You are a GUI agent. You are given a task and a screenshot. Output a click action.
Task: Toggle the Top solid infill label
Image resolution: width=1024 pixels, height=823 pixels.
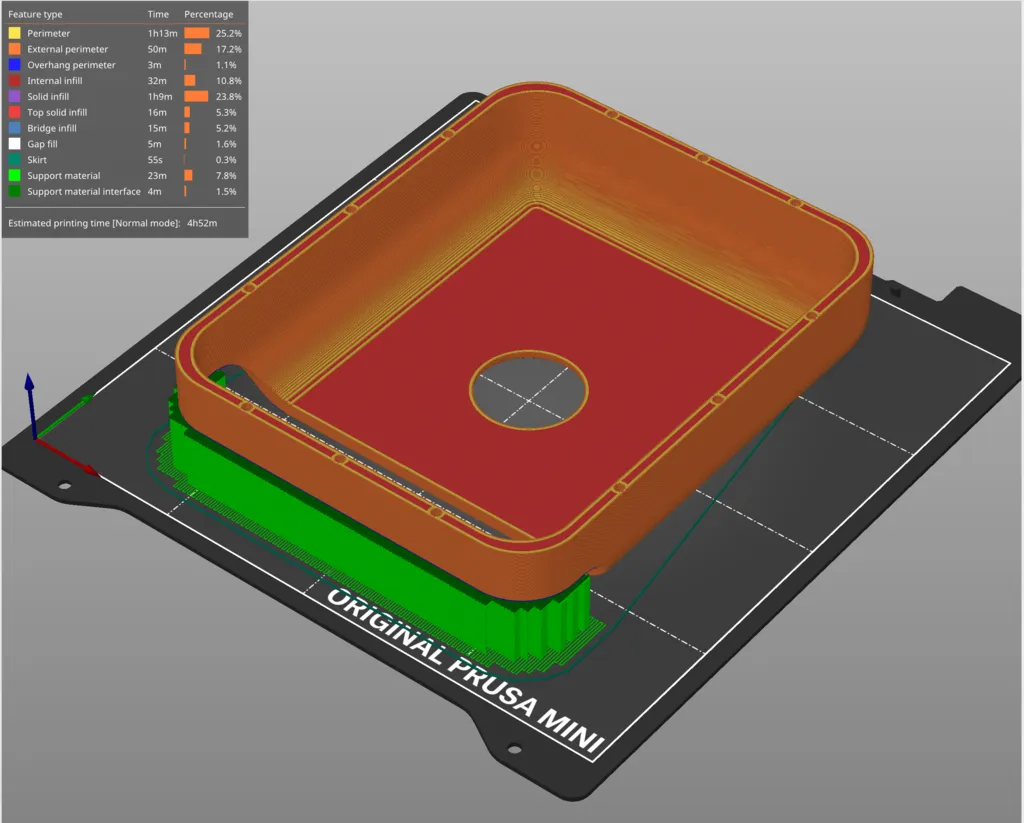(x=57, y=112)
